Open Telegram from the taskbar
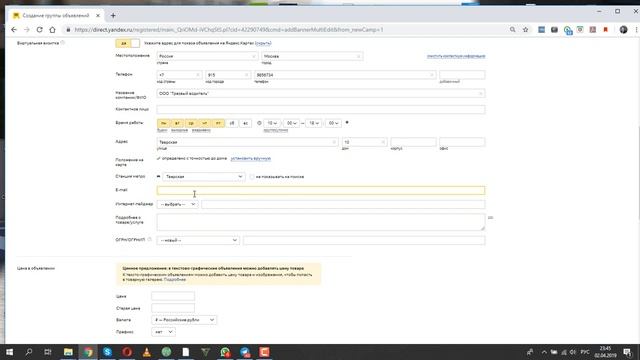The width and height of the screenshot is (640, 360). tap(245, 352)
